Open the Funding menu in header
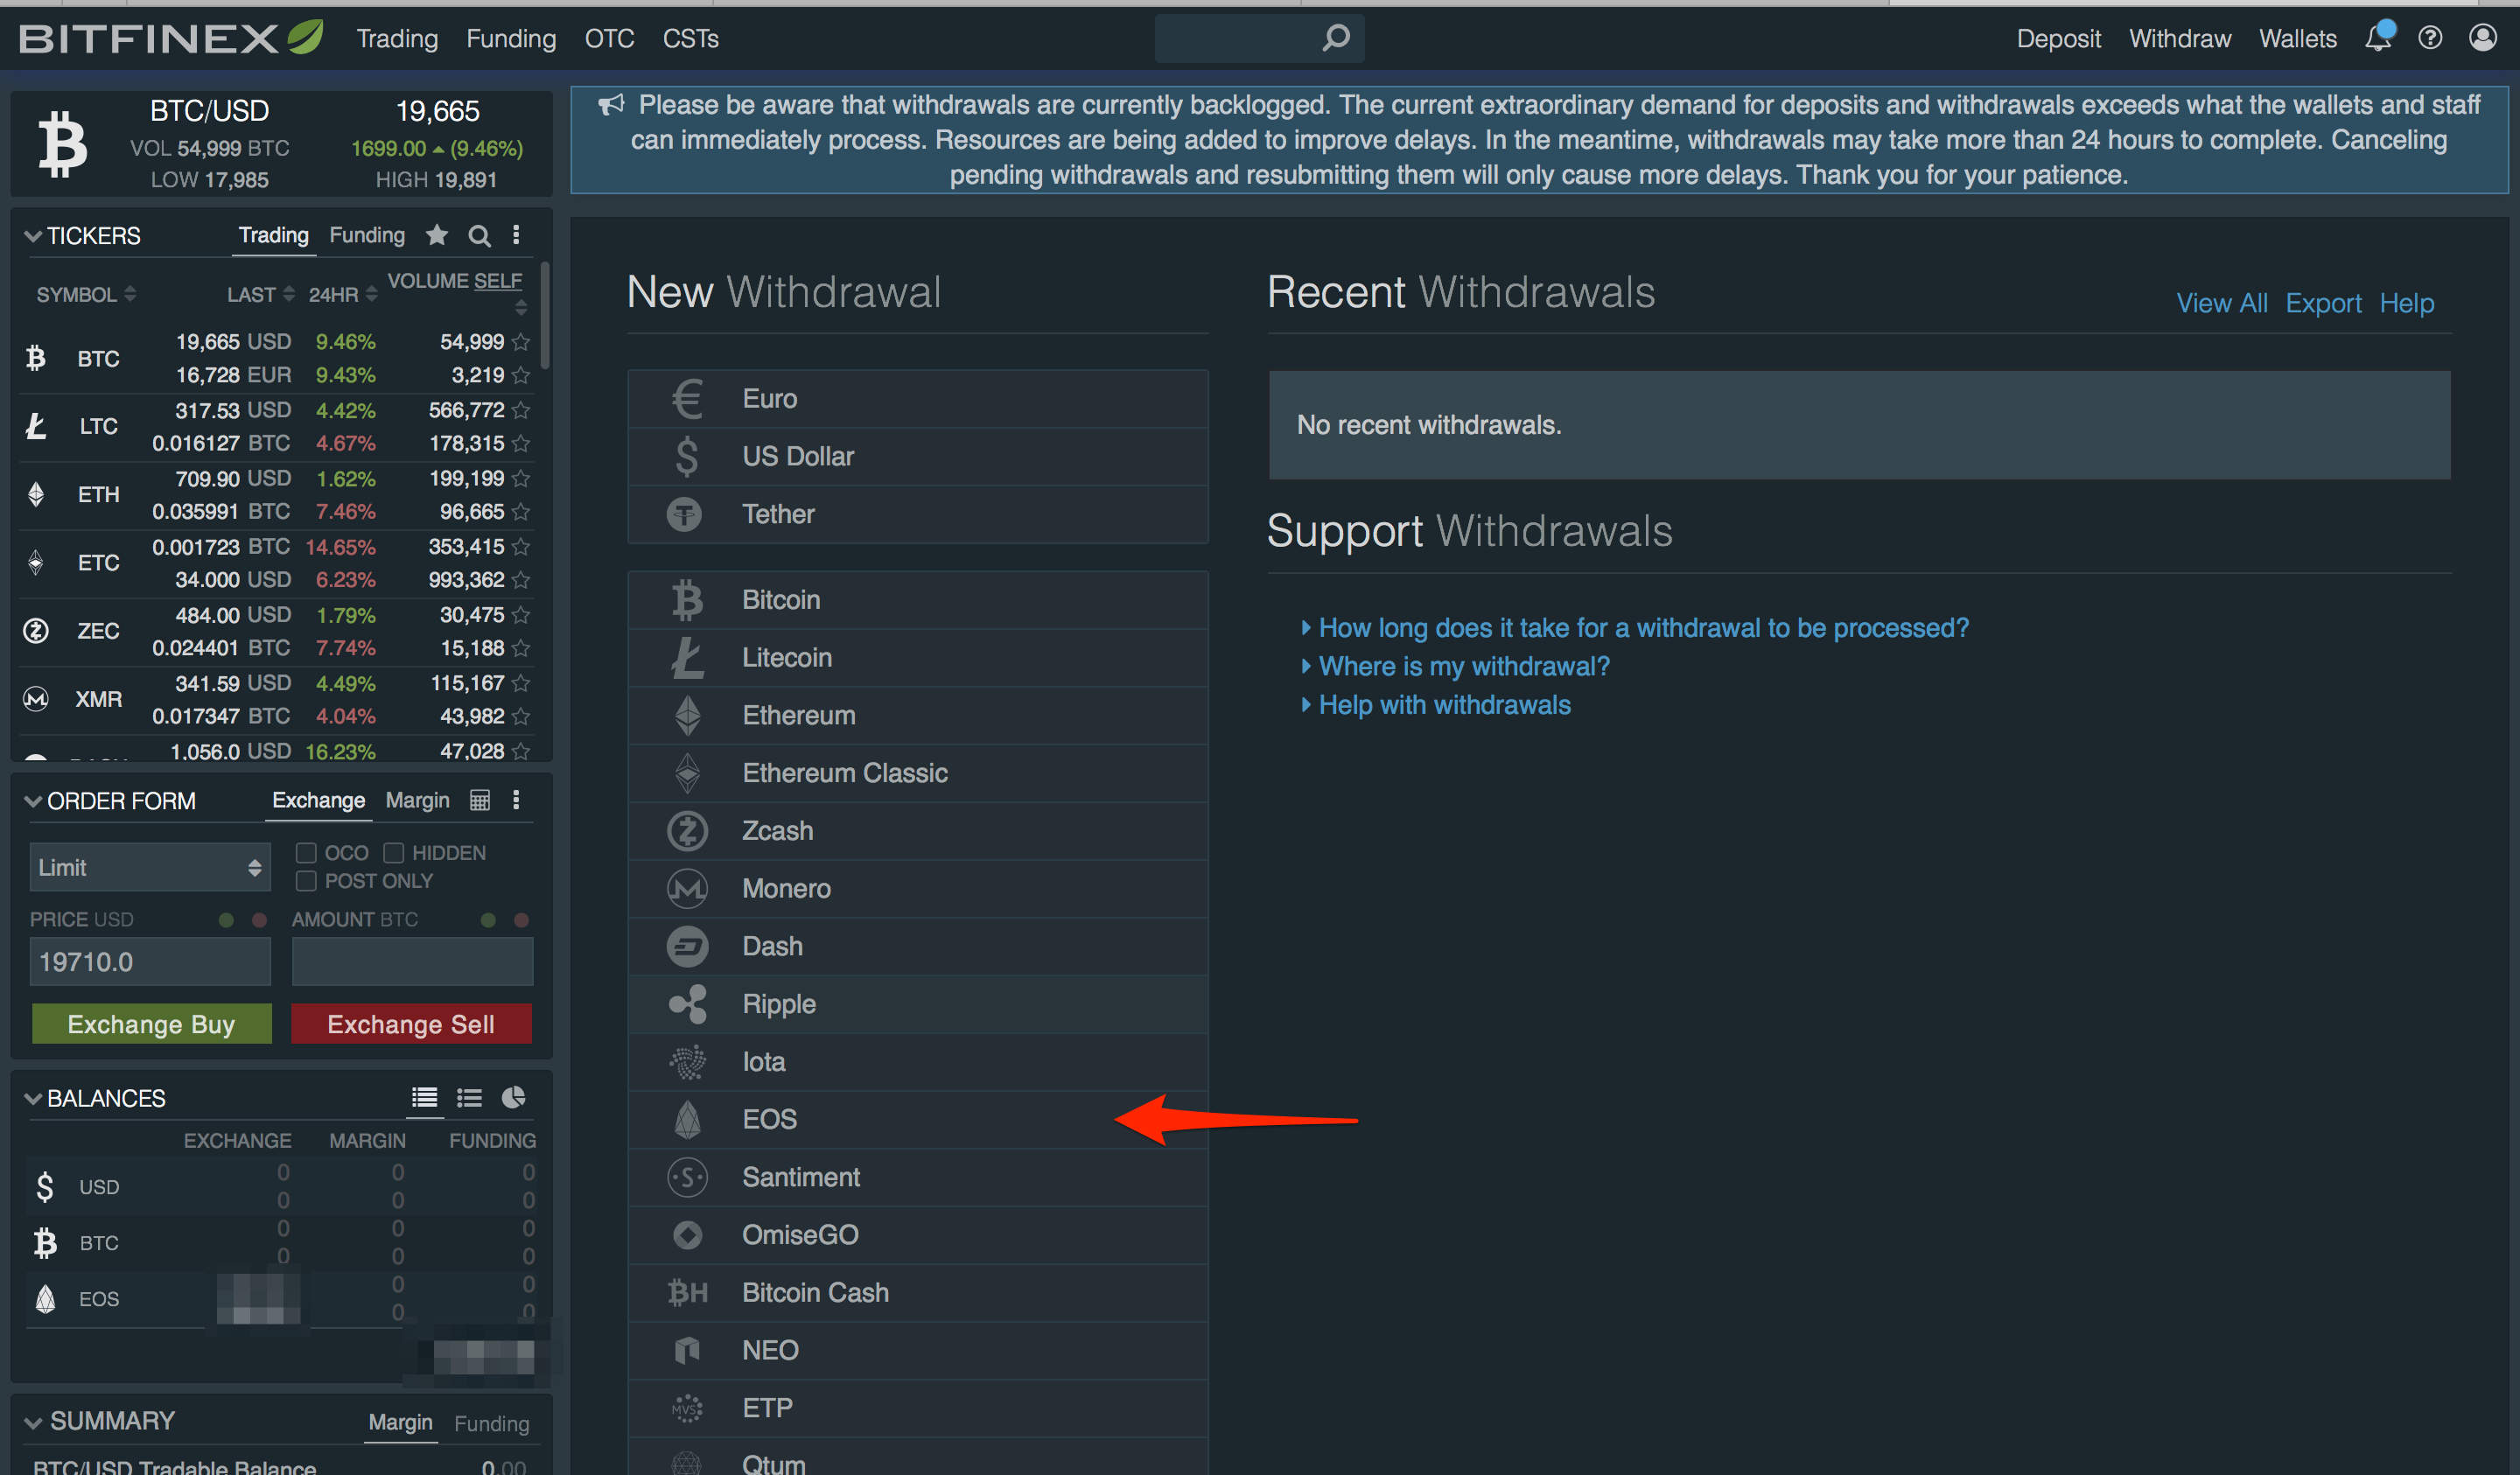This screenshot has height=1475, width=2520. pos(511,38)
